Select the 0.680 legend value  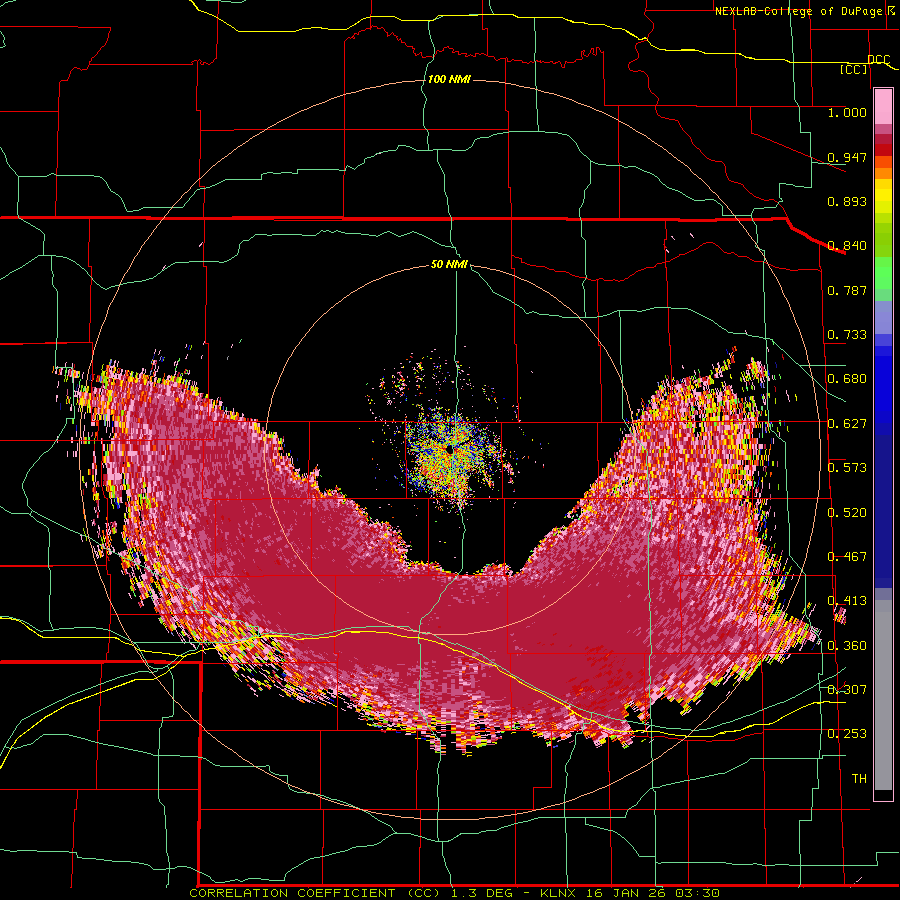click(x=847, y=379)
